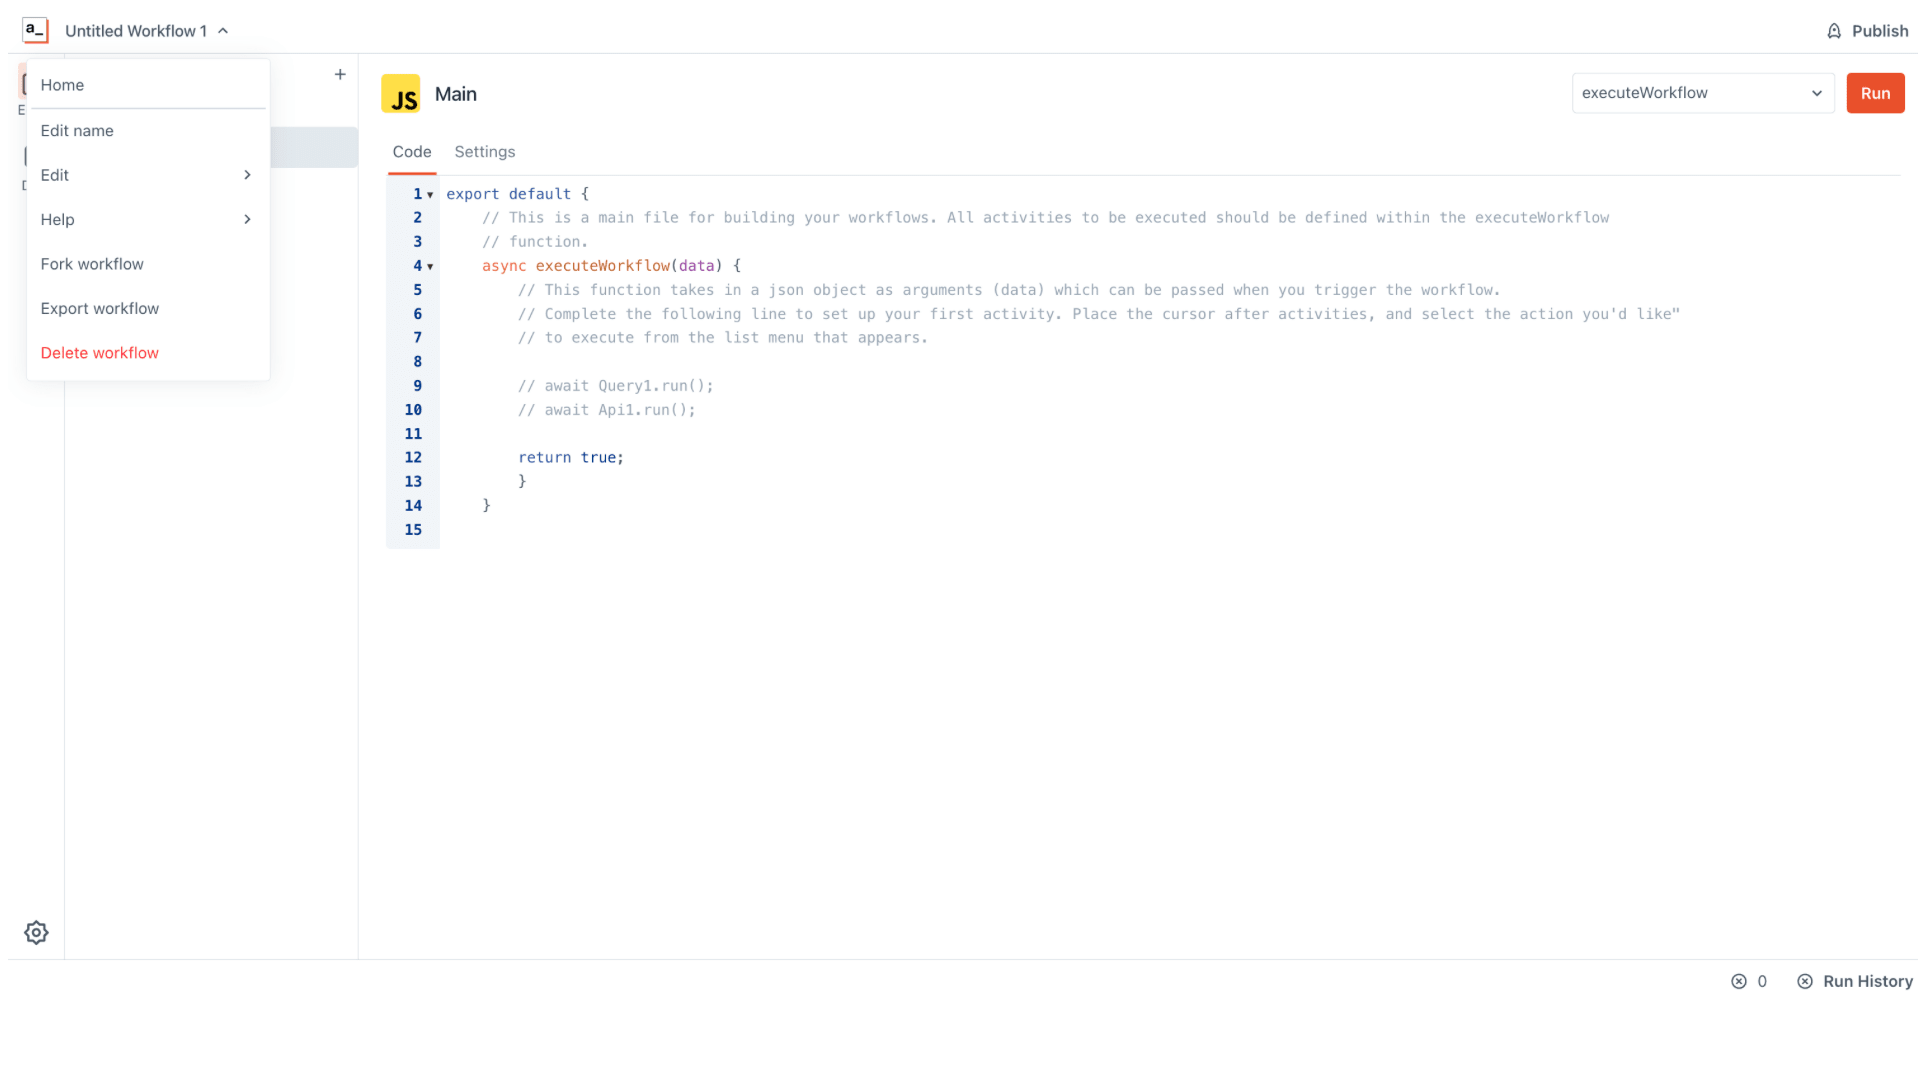Click the plus icon to add item

[340, 74]
